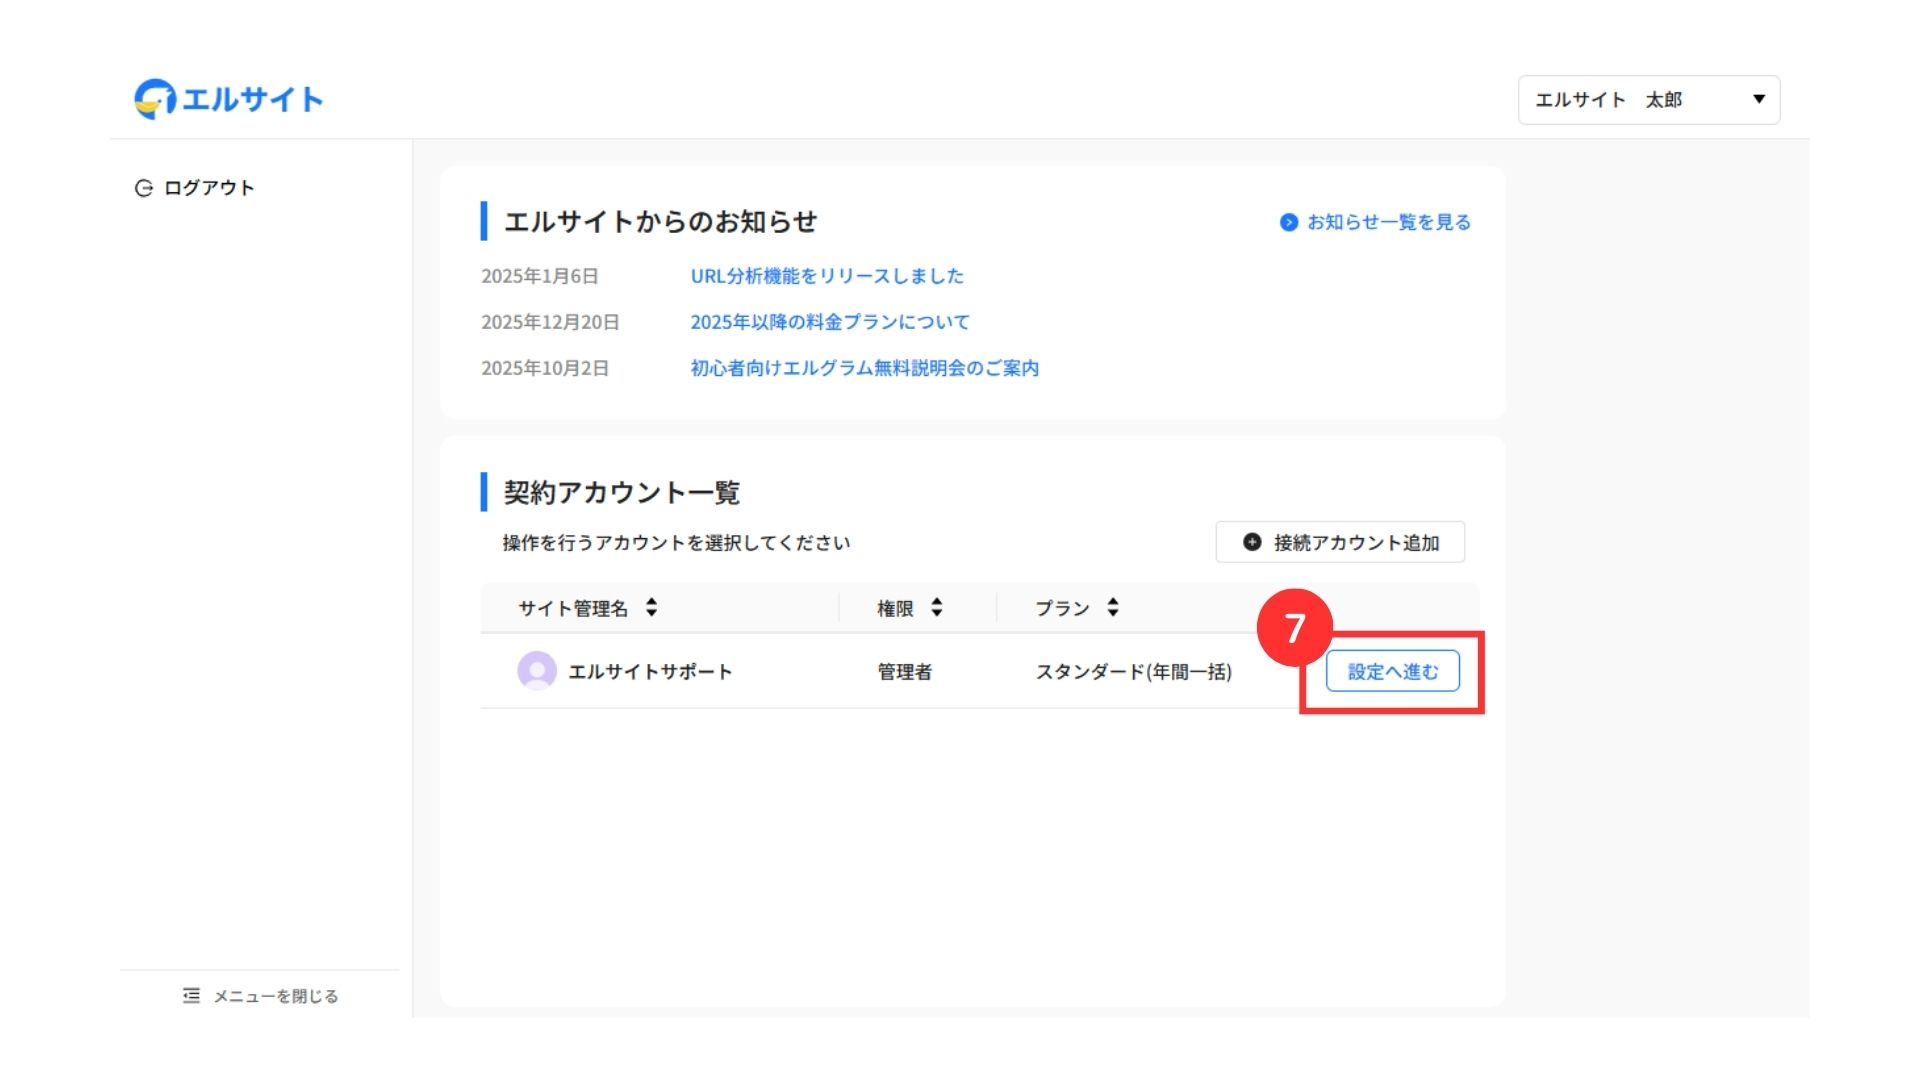The width and height of the screenshot is (1920, 1080).
Task: Open the エルサイト 太郎 user dropdown
Action: point(1648,100)
